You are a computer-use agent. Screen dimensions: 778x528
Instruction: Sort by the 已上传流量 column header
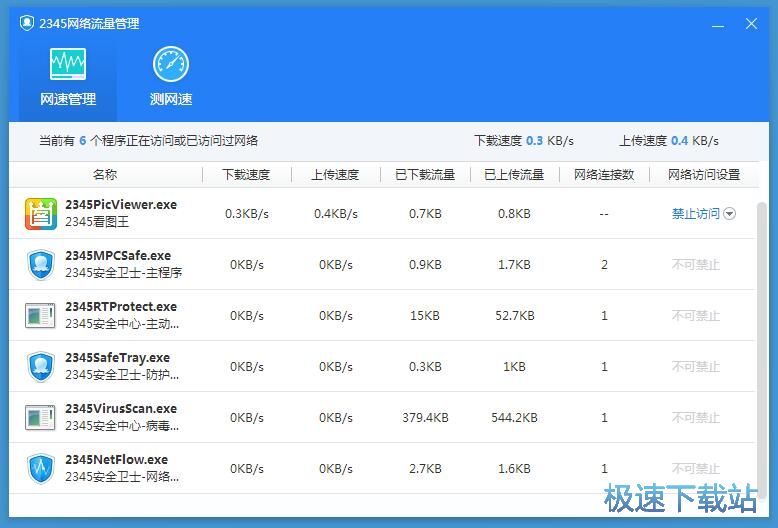[515, 175]
